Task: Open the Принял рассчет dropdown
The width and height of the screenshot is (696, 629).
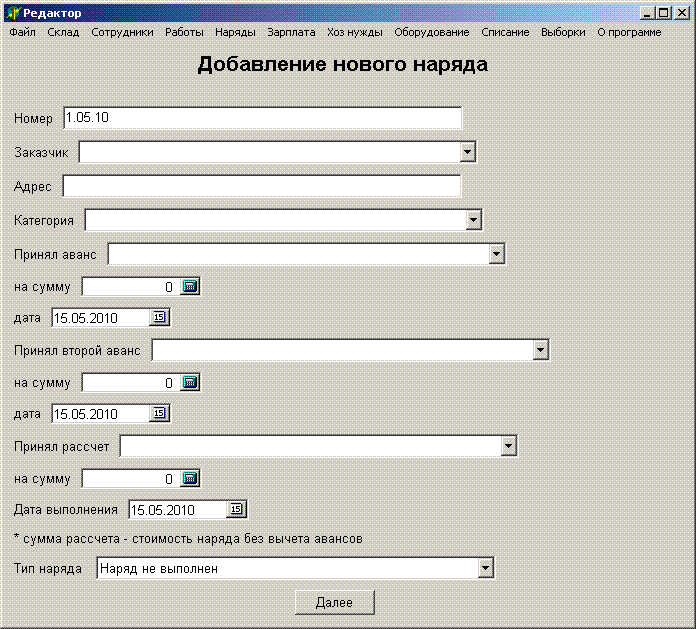Action: 509,446
